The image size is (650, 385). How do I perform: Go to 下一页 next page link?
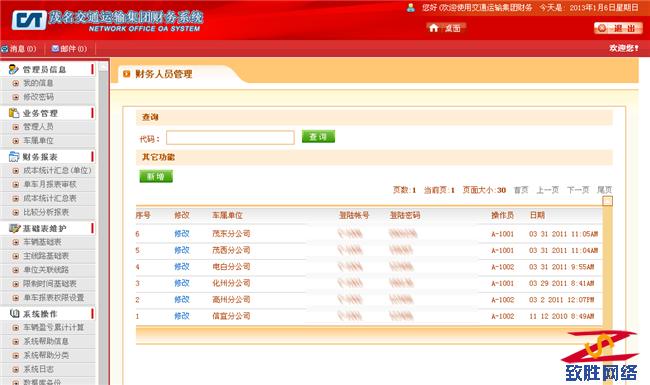(578, 190)
